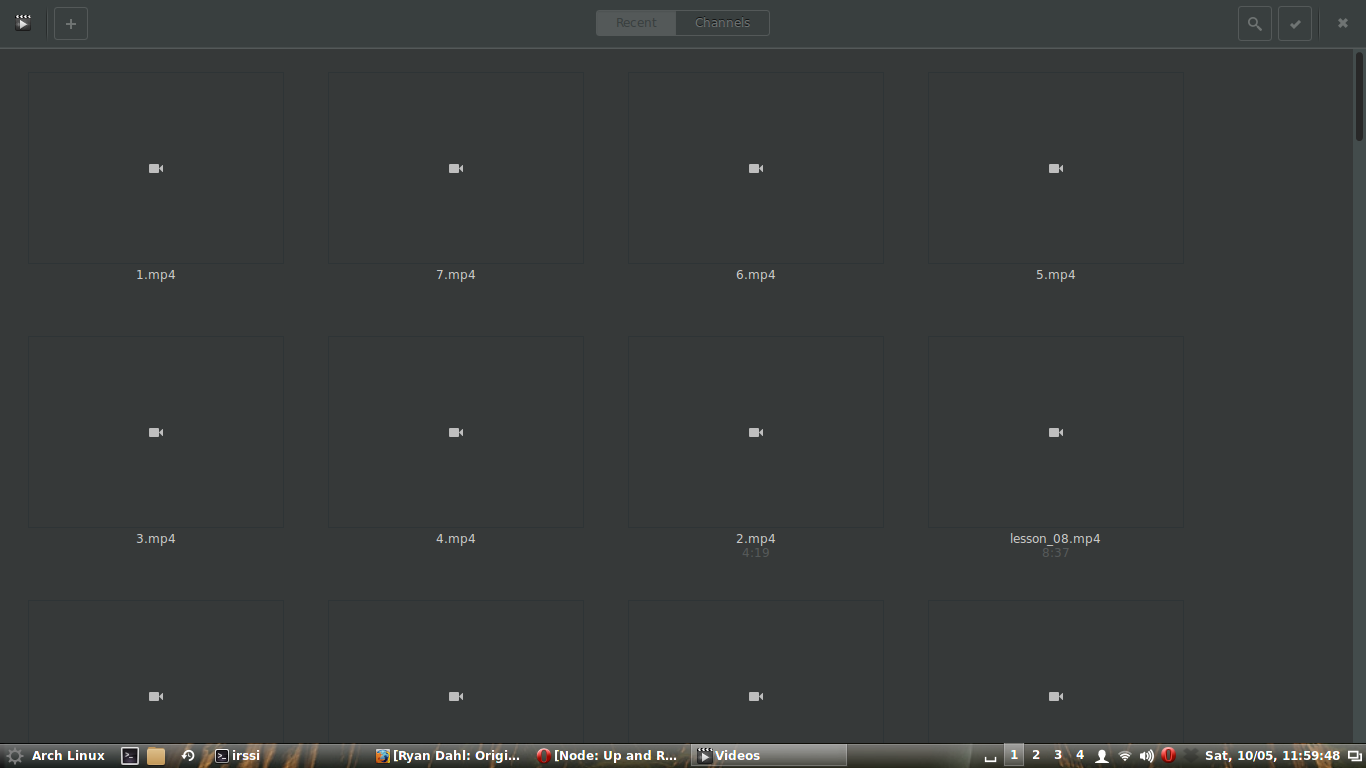Click the Videos clapperboard app icon
Screen dimensions: 1366x768
click(x=23, y=23)
